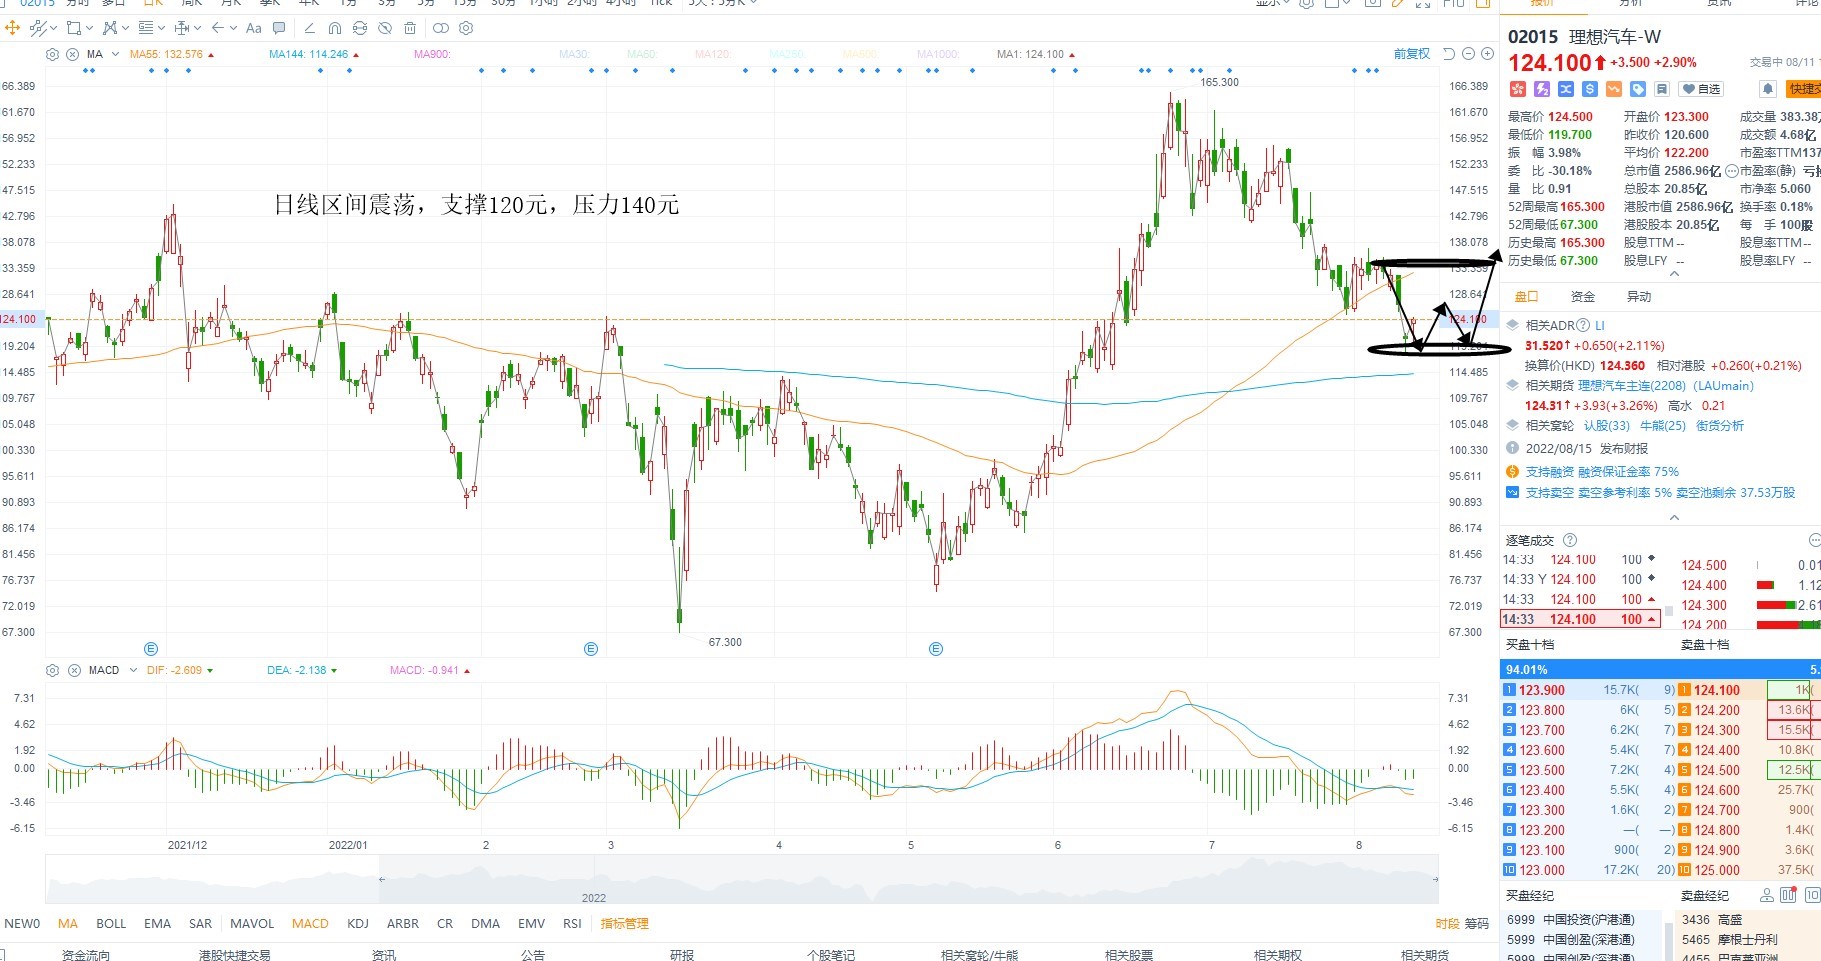Close the MA indicator overlay
The image size is (1821, 961).
point(72,54)
